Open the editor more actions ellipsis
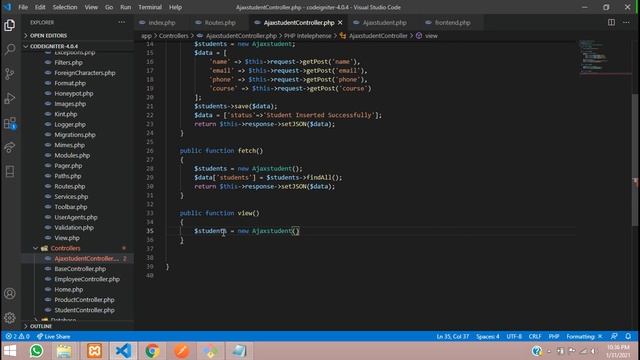The image size is (640, 360). (626, 22)
